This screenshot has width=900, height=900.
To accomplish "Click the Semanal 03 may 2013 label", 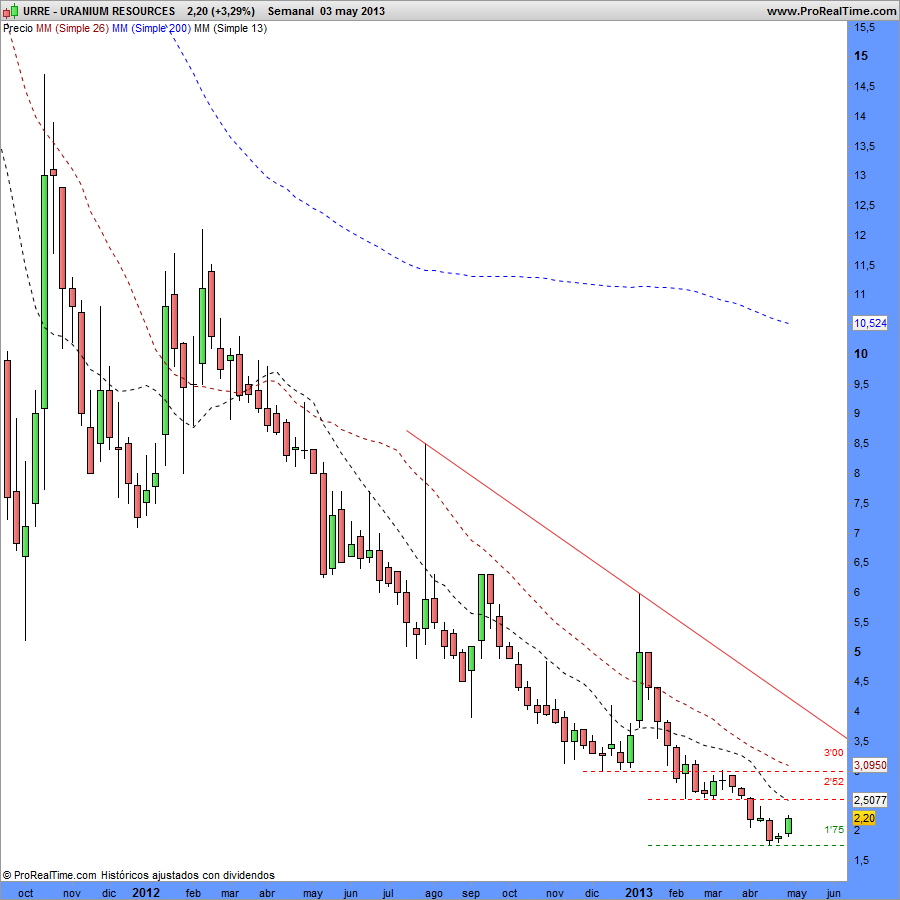I will [x=326, y=11].
